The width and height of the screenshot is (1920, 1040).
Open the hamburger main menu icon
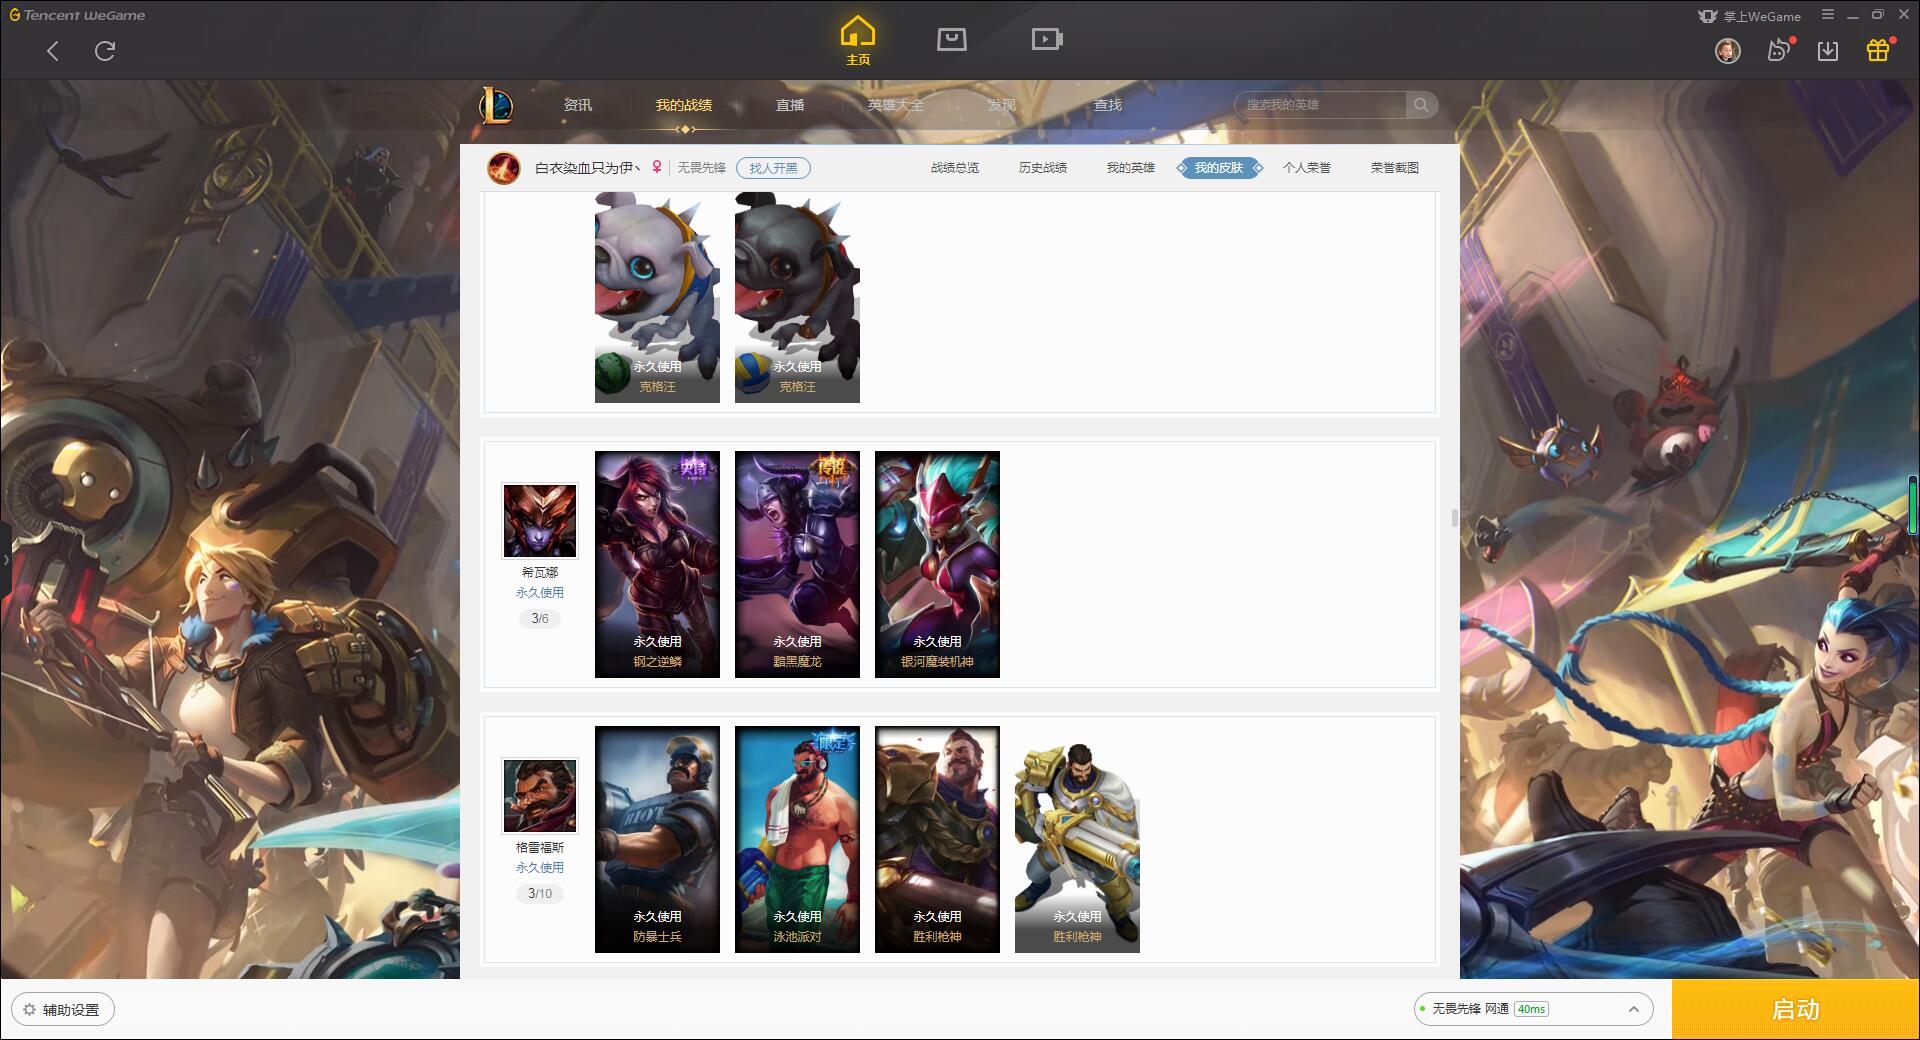click(1828, 15)
